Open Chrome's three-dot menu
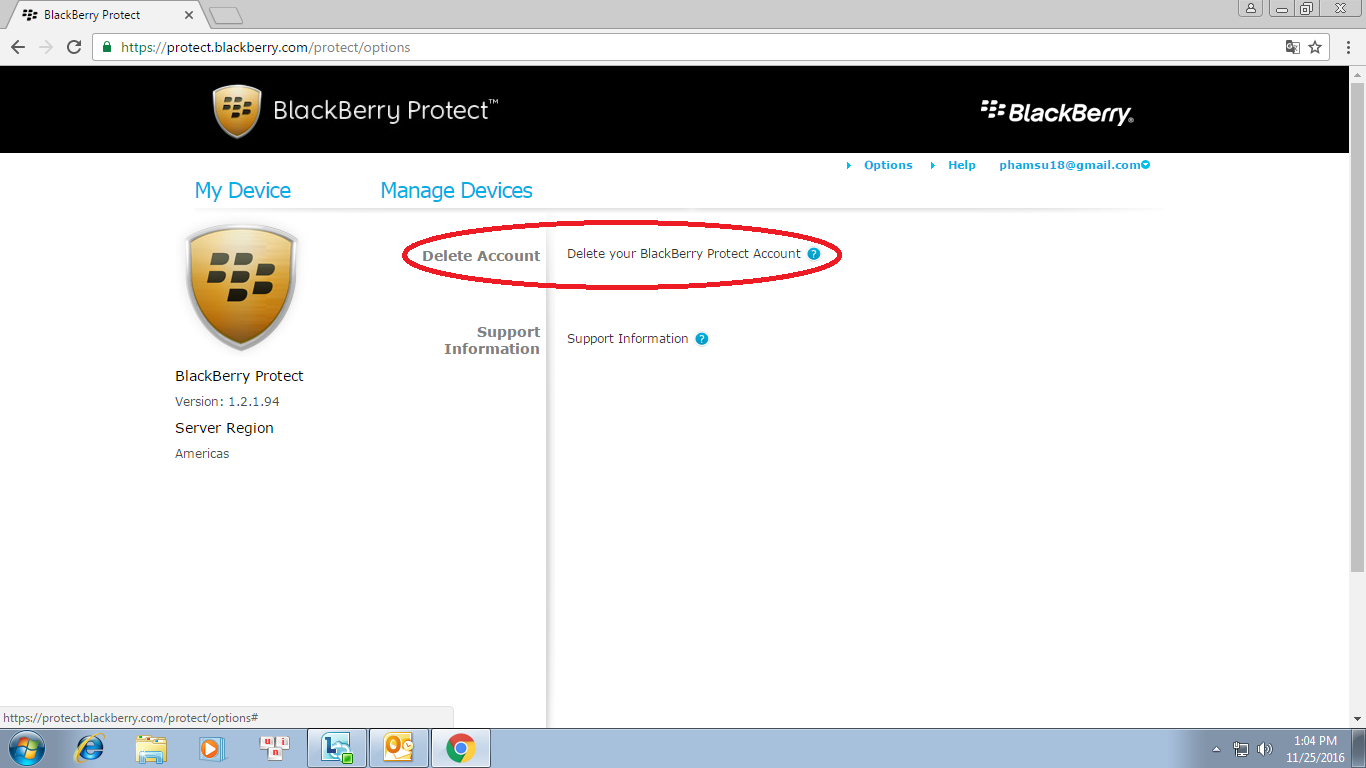The height and width of the screenshot is (768, 1366). [x=1348, y=47]
